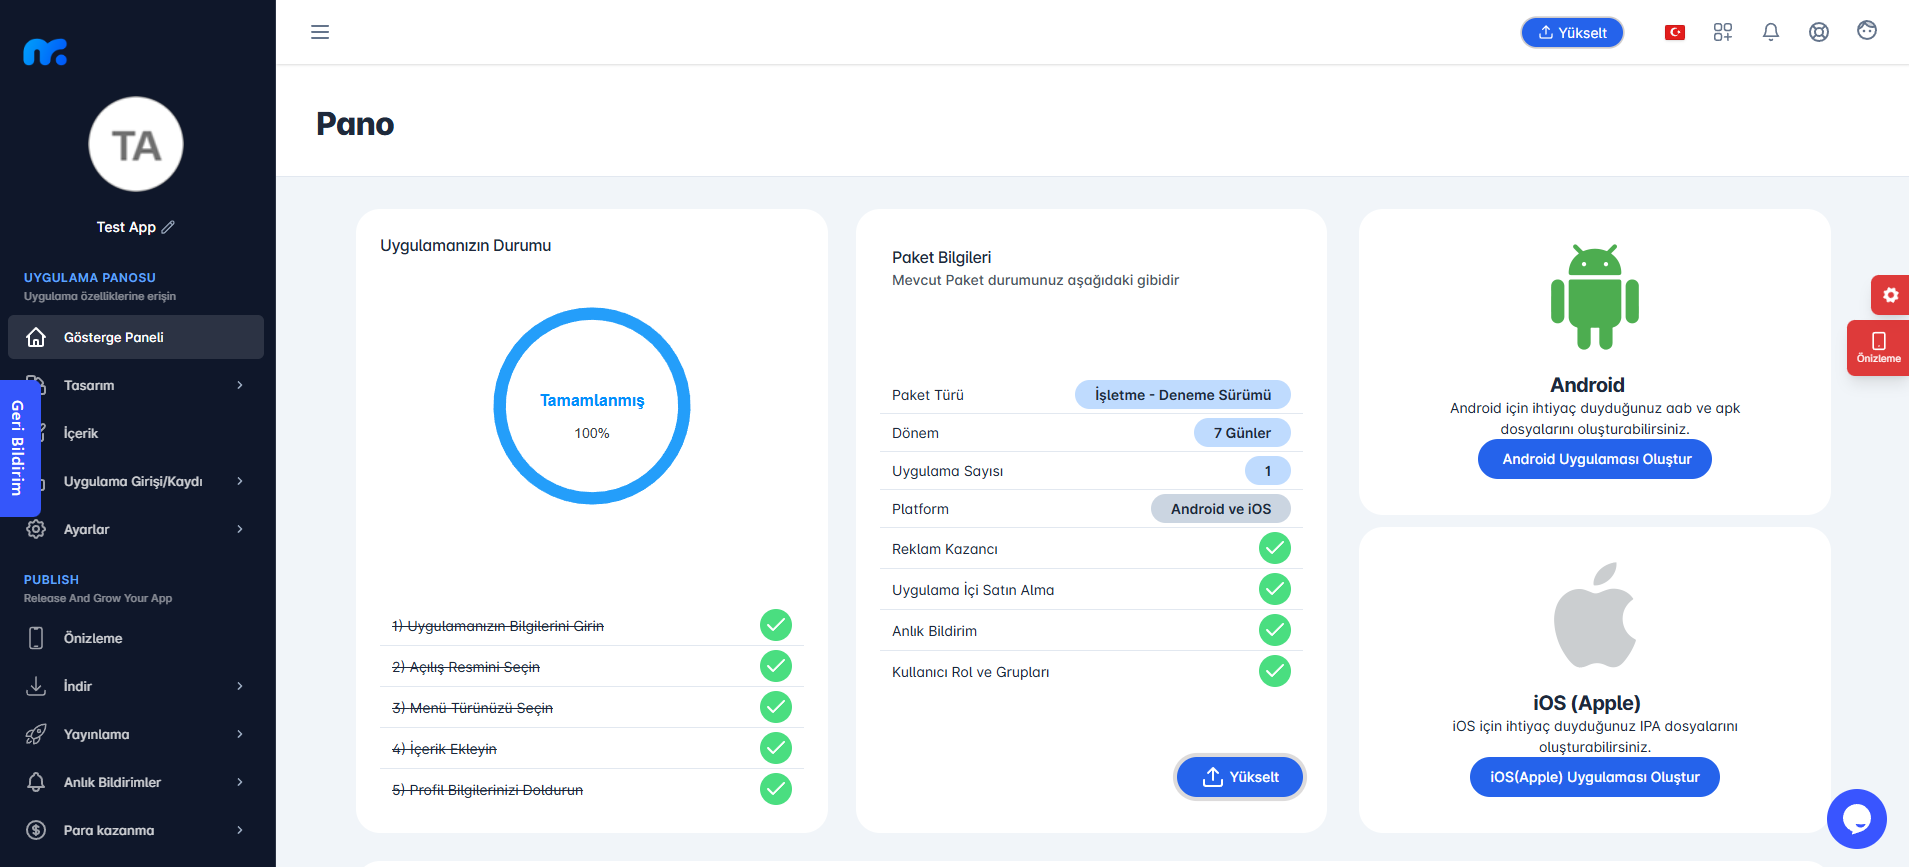Click the Yükselt button in top header
This screenshot has height=867, width=1909.
1572,32
